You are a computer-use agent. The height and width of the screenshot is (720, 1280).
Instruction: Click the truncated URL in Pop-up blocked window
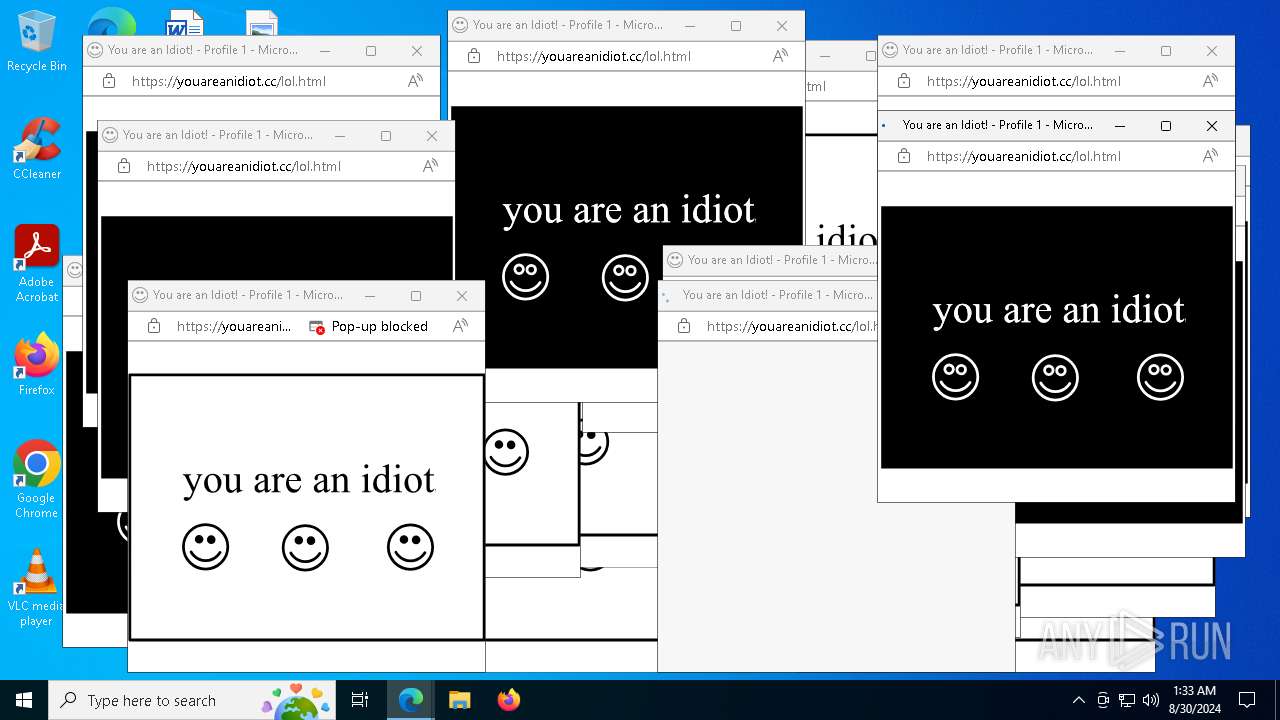[x=234, y=326]
